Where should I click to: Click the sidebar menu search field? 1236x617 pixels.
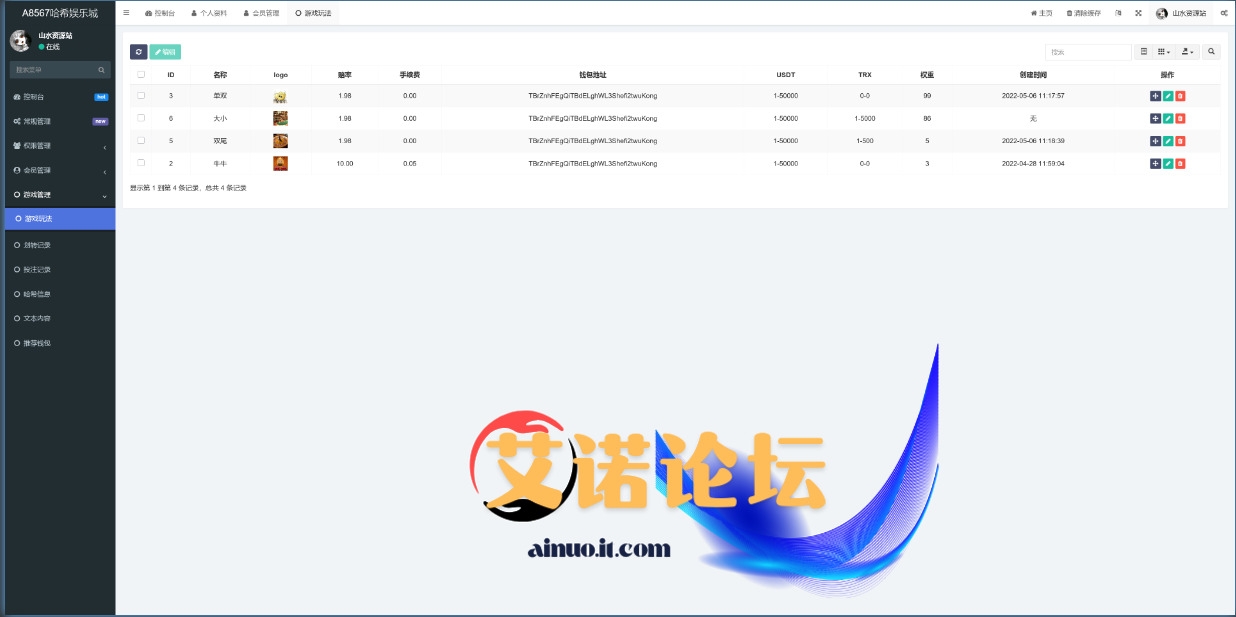click(53, 70)
